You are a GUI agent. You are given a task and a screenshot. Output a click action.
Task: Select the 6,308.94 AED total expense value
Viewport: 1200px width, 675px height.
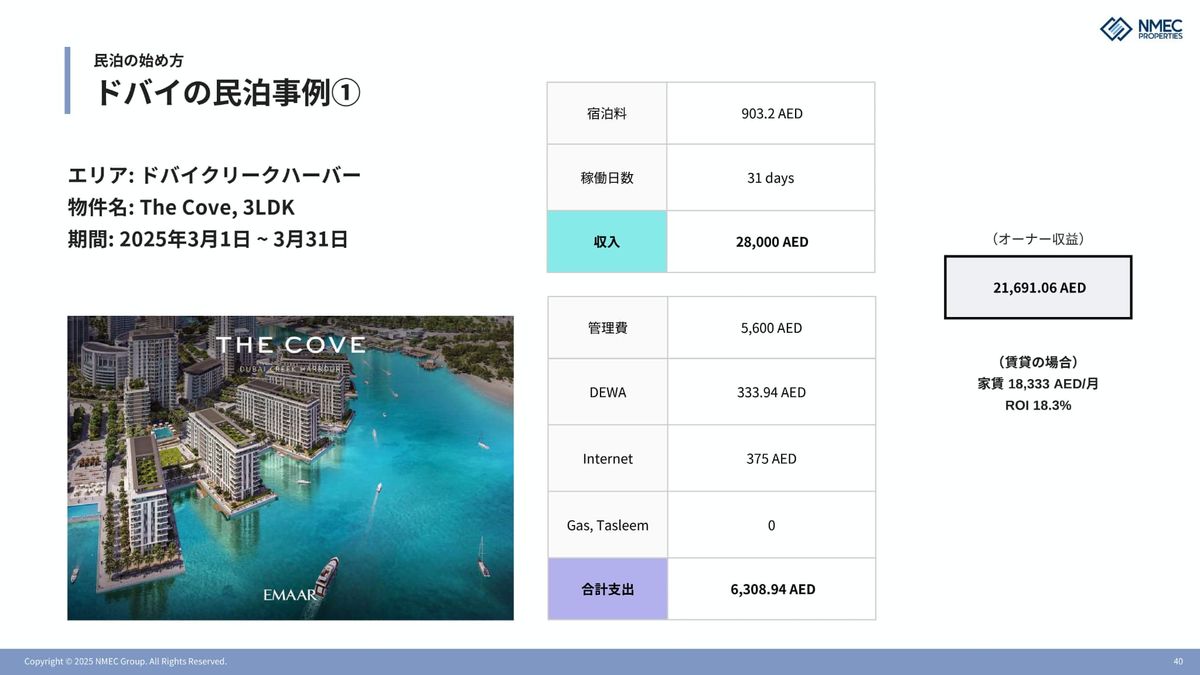pos(772,589)
